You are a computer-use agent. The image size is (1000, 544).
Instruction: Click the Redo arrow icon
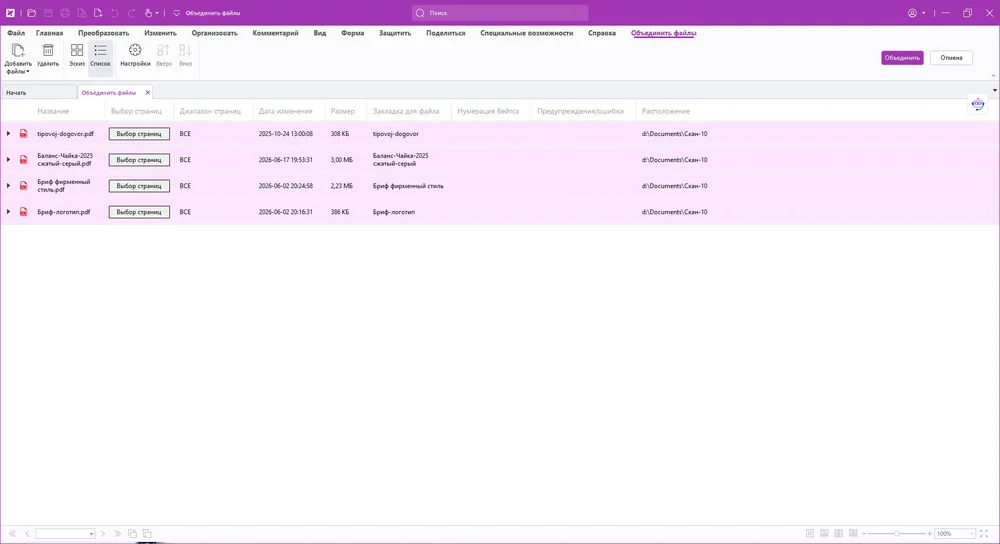(131, 13)
